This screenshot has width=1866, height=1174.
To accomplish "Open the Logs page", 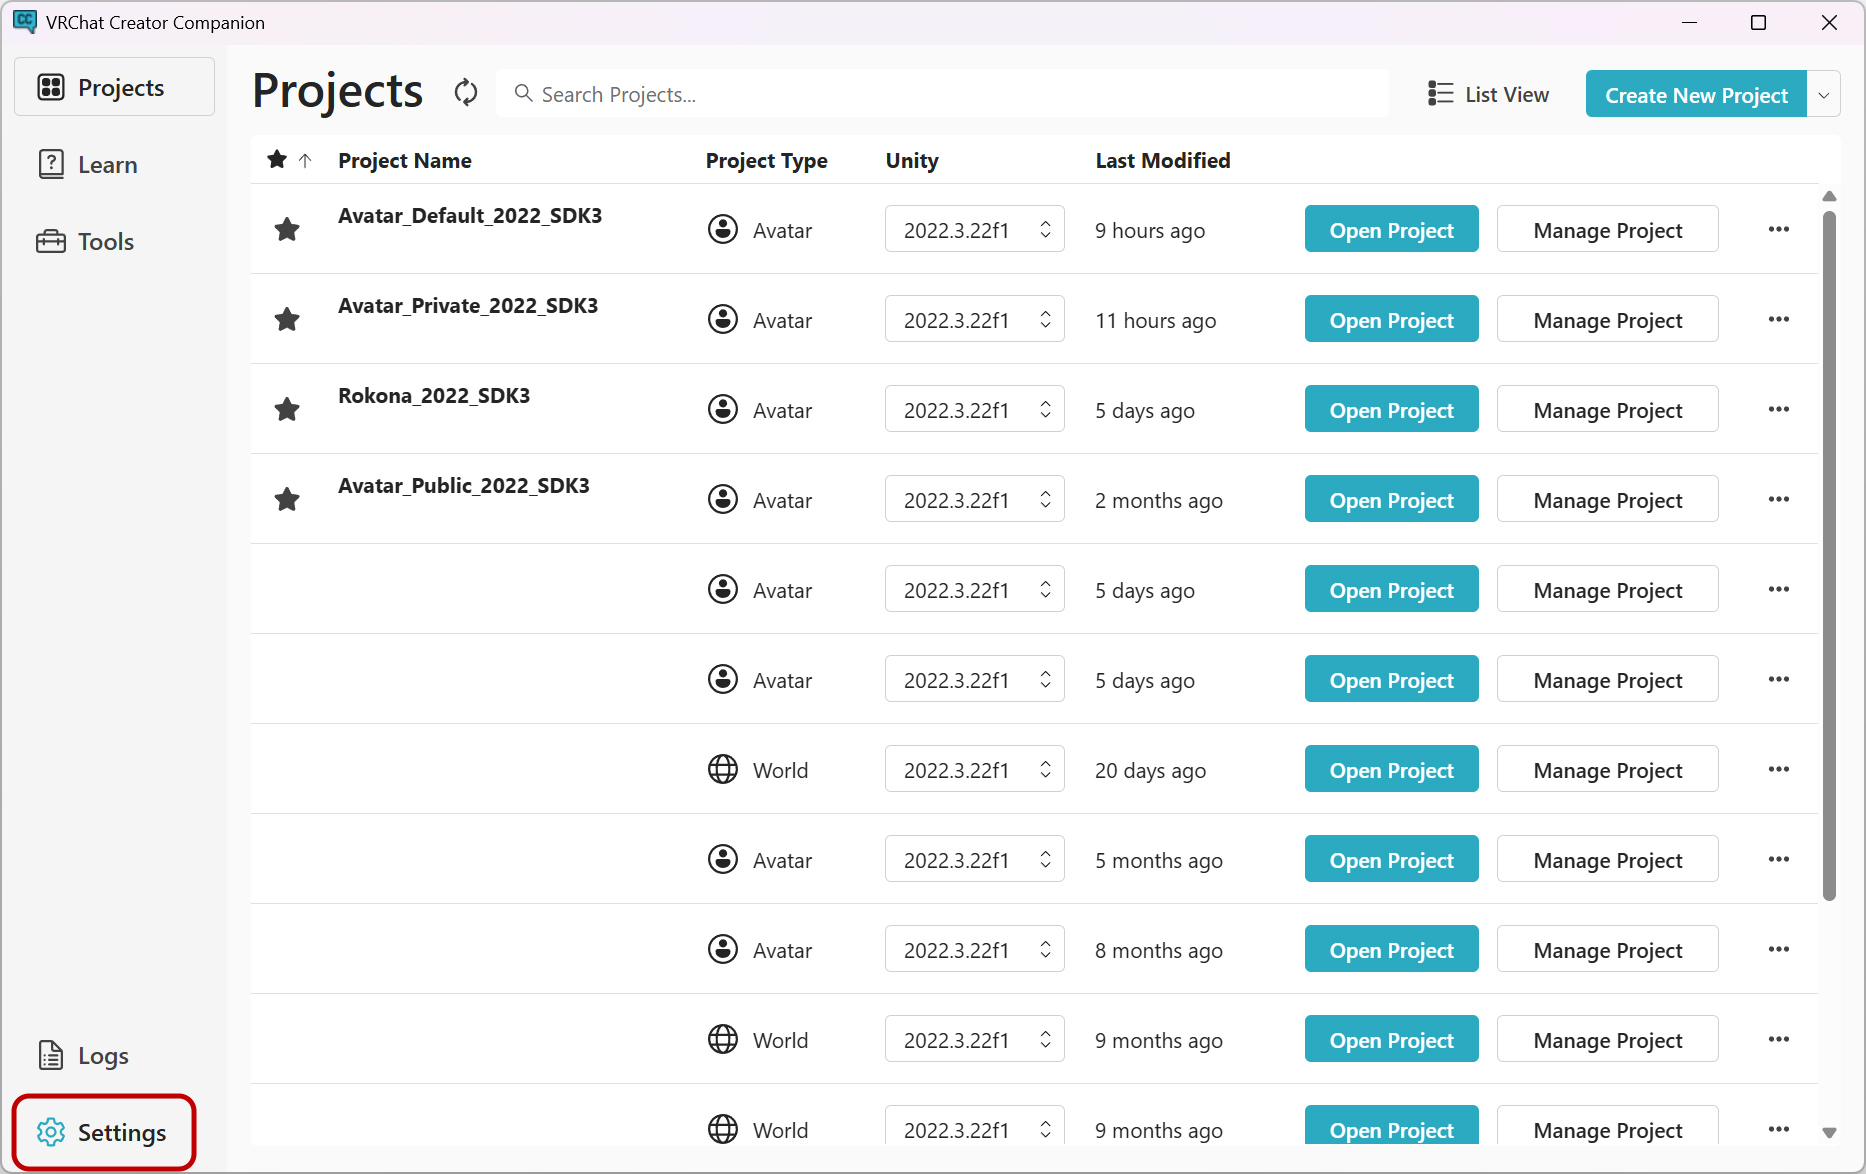I will click(x=84, y=1056).
